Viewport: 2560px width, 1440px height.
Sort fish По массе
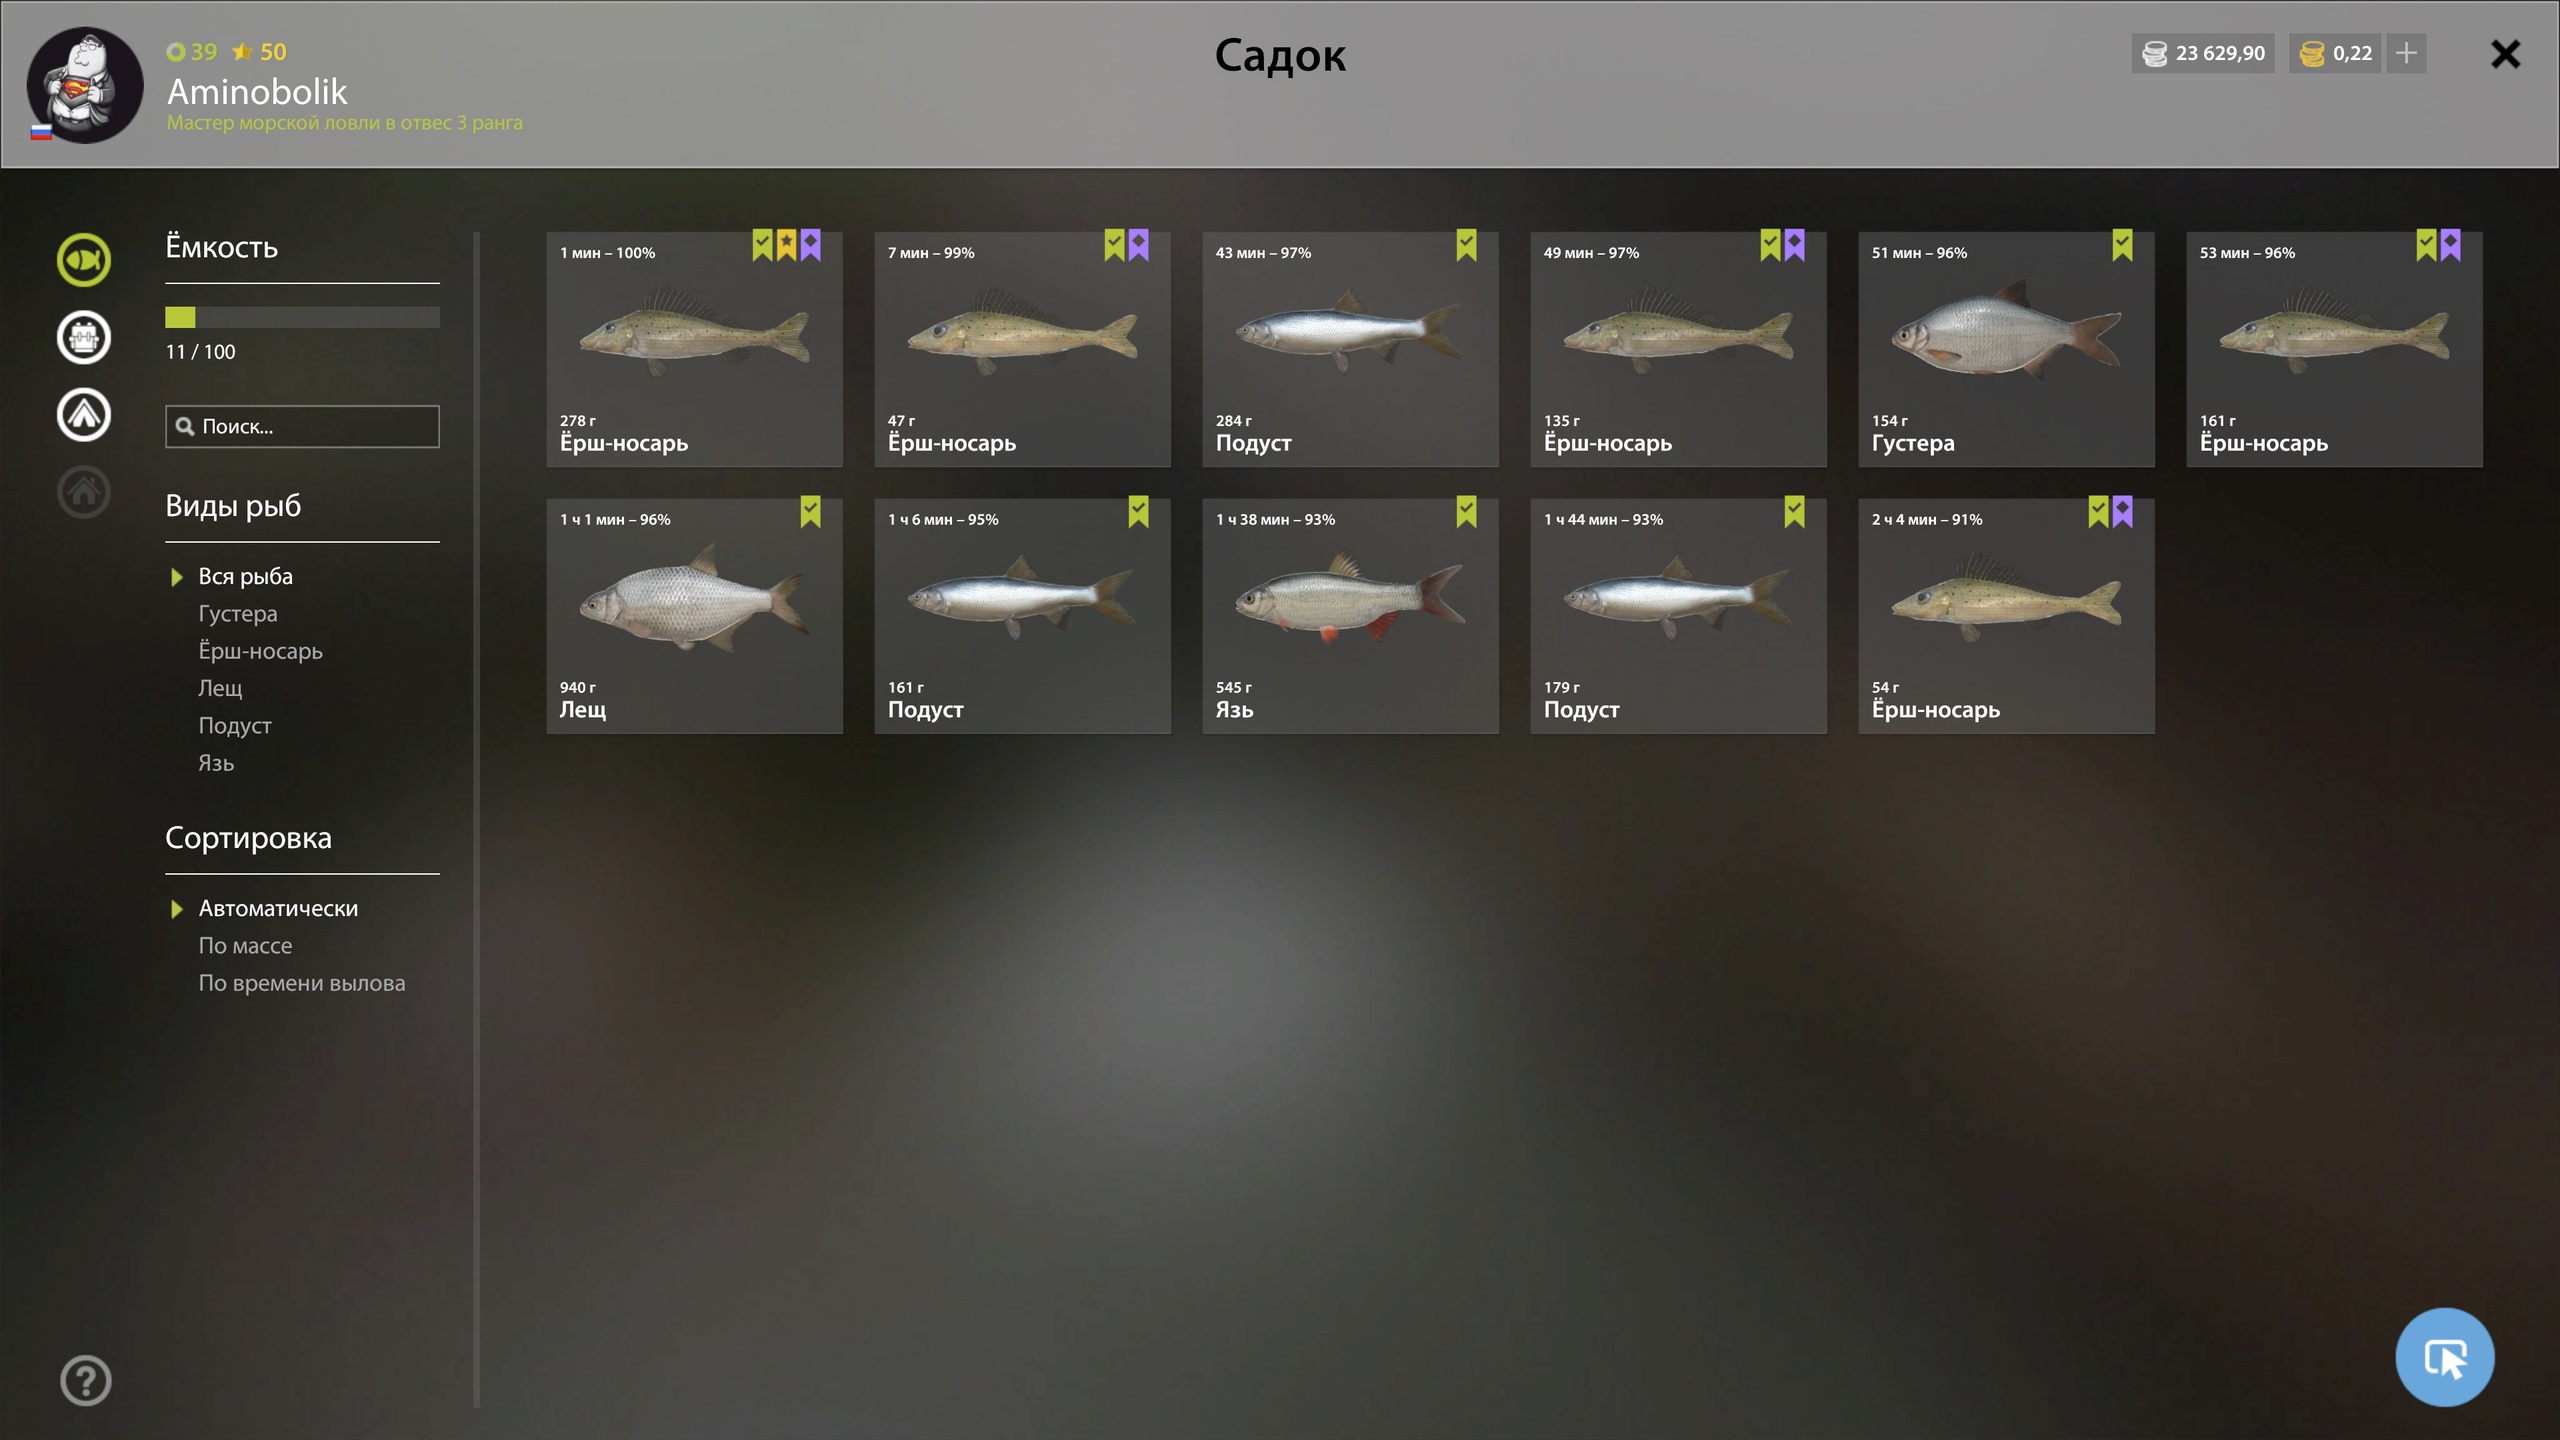[245, 946]
